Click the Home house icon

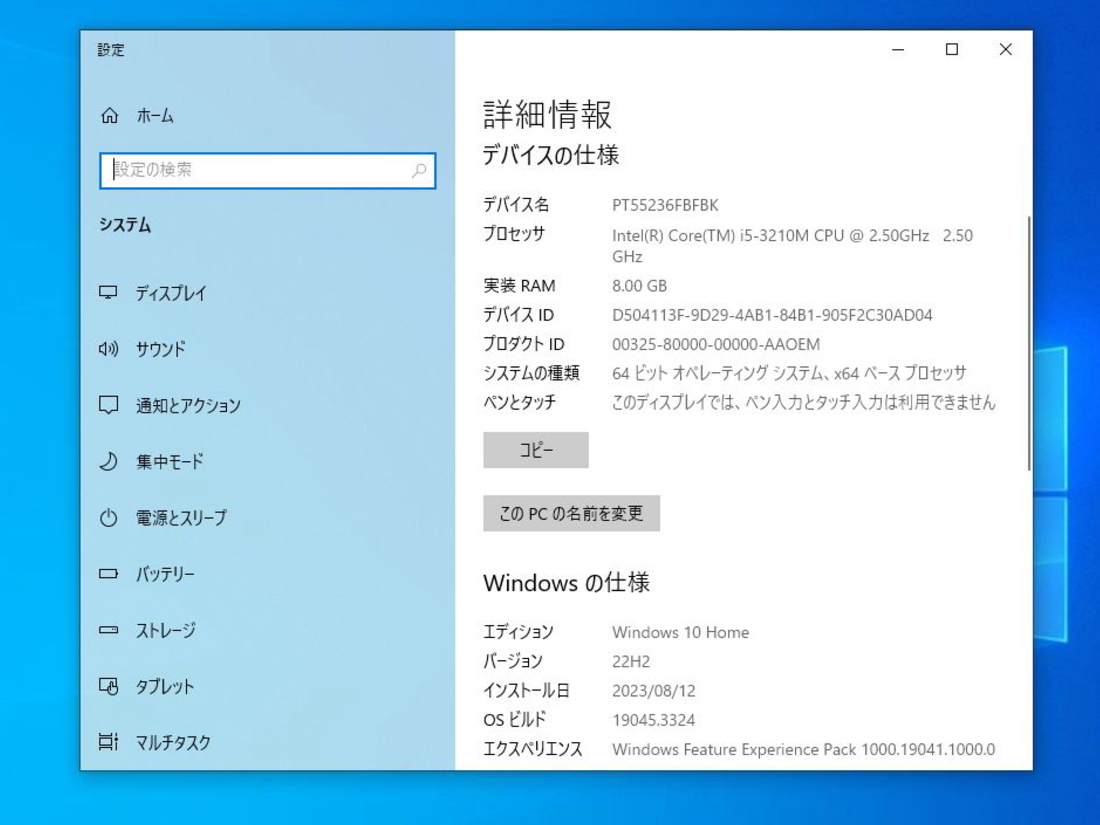tap(109, 115)
